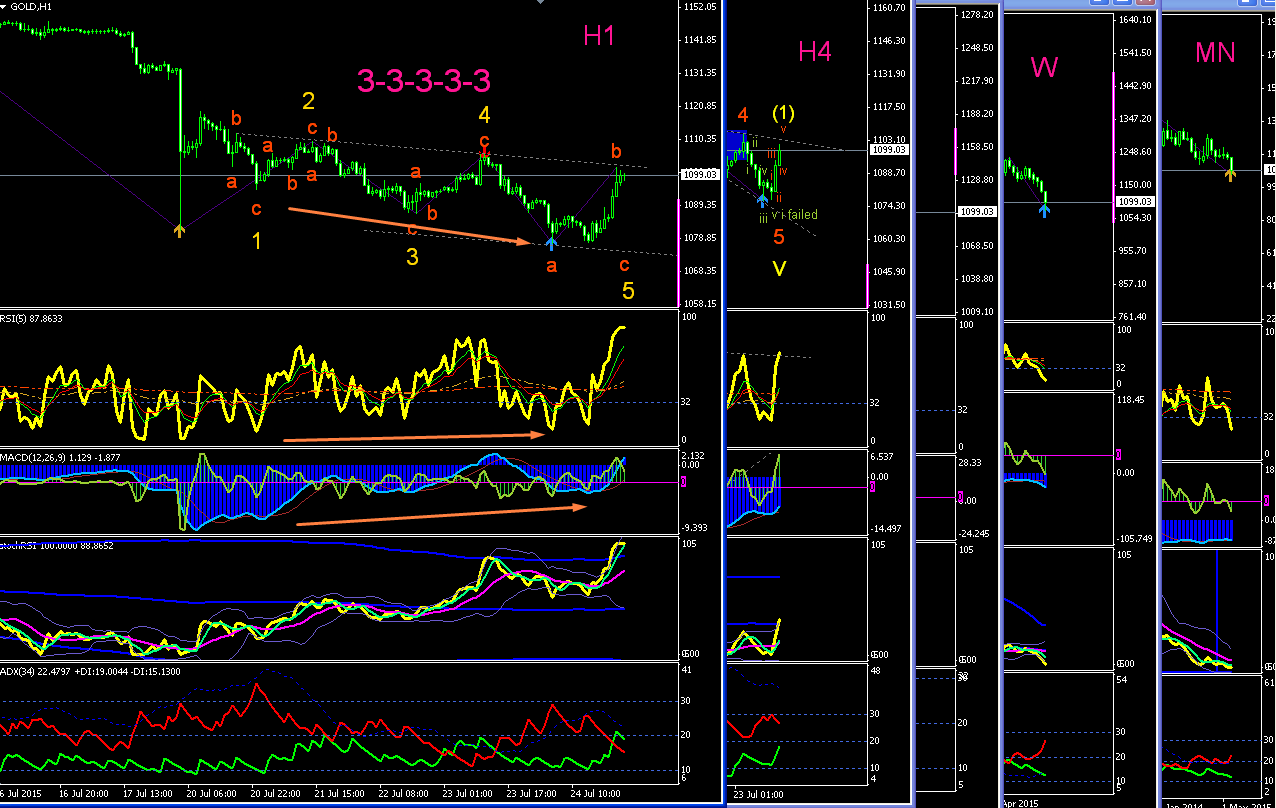Click the 1120.85 price on the H1 scale
The image size is (1276, 808).
(699, 106)
